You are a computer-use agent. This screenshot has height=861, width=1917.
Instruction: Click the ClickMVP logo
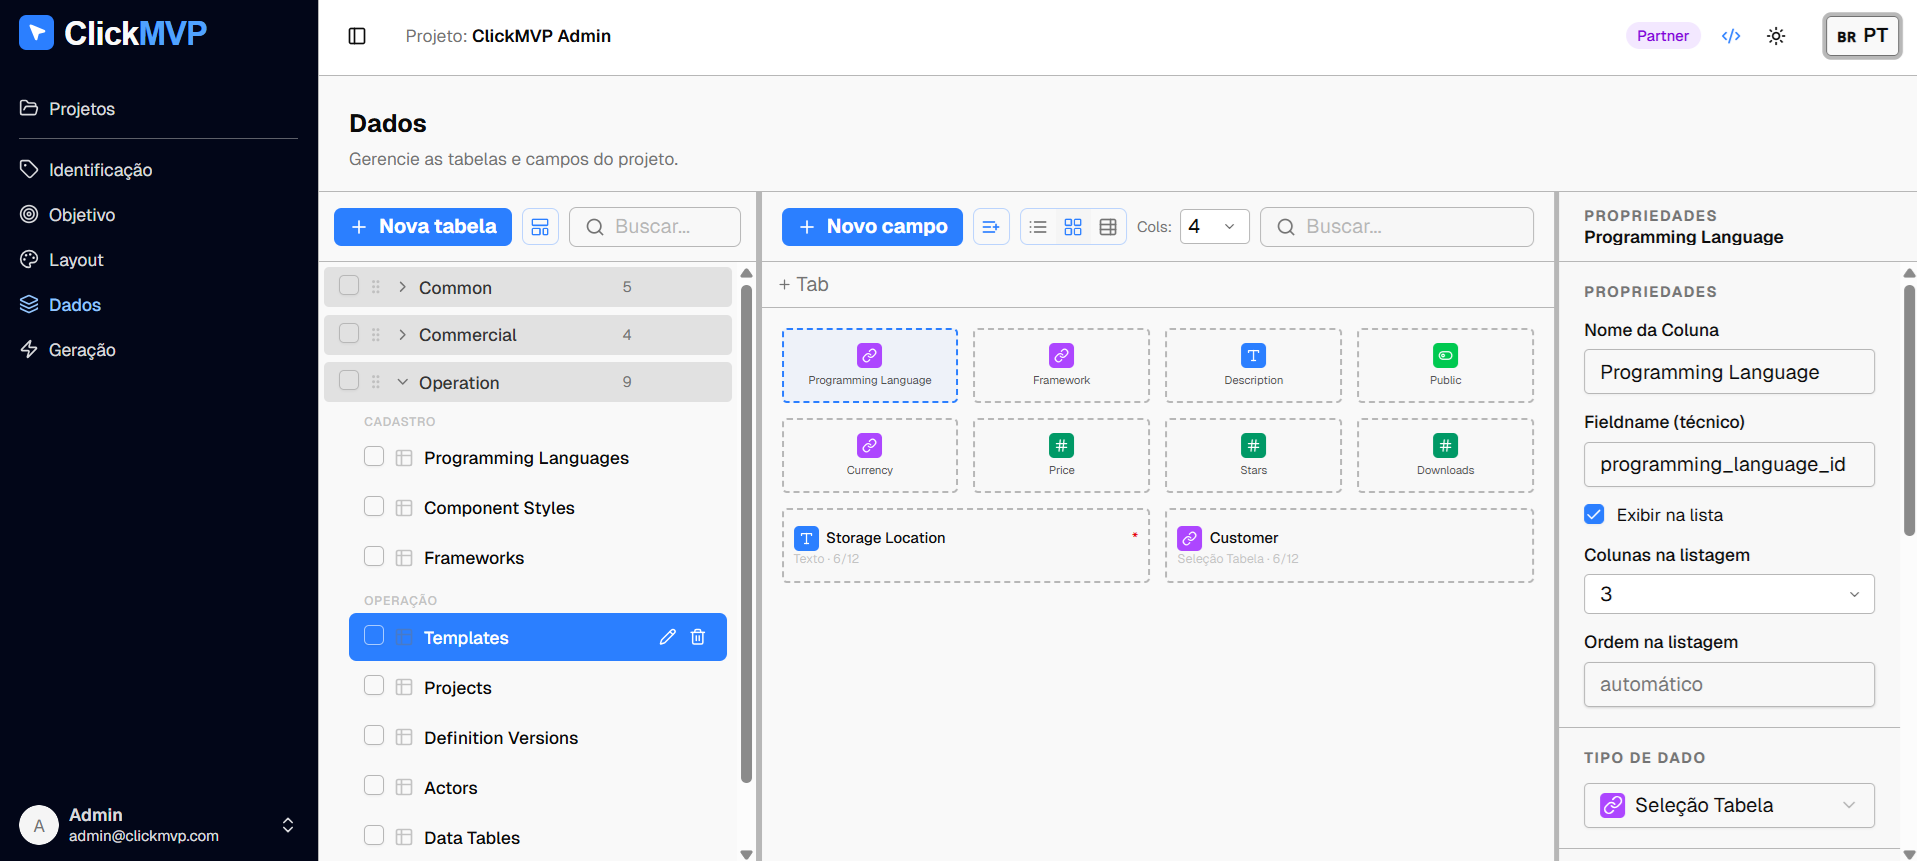coord(113,33)
